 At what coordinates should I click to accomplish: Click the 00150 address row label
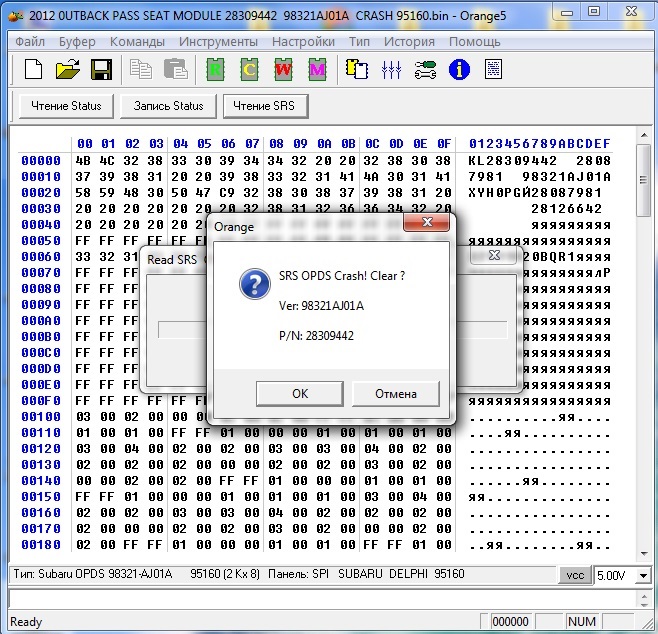(x=41, y=497)
